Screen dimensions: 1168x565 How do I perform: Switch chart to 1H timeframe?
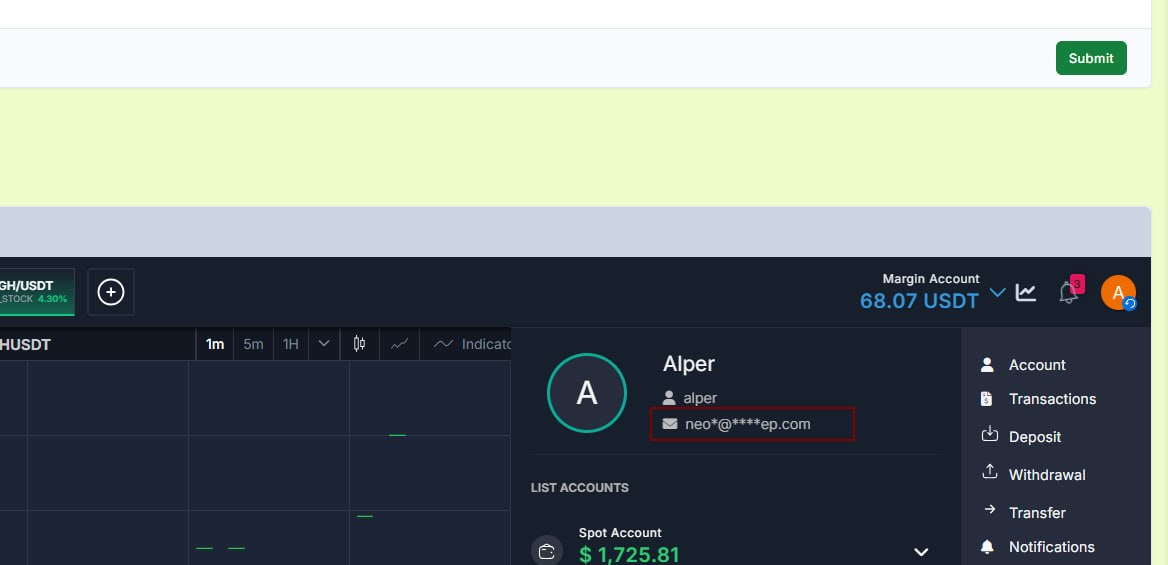[x=291, y=344]
